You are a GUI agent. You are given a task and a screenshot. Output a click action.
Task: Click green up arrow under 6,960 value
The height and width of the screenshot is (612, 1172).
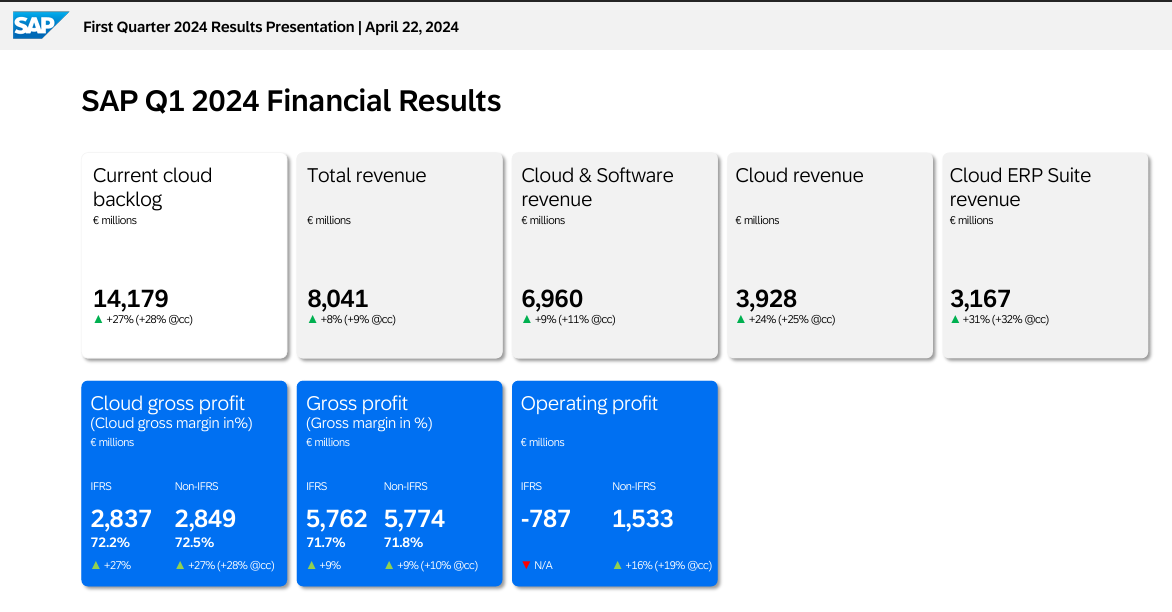click(527, 319)
